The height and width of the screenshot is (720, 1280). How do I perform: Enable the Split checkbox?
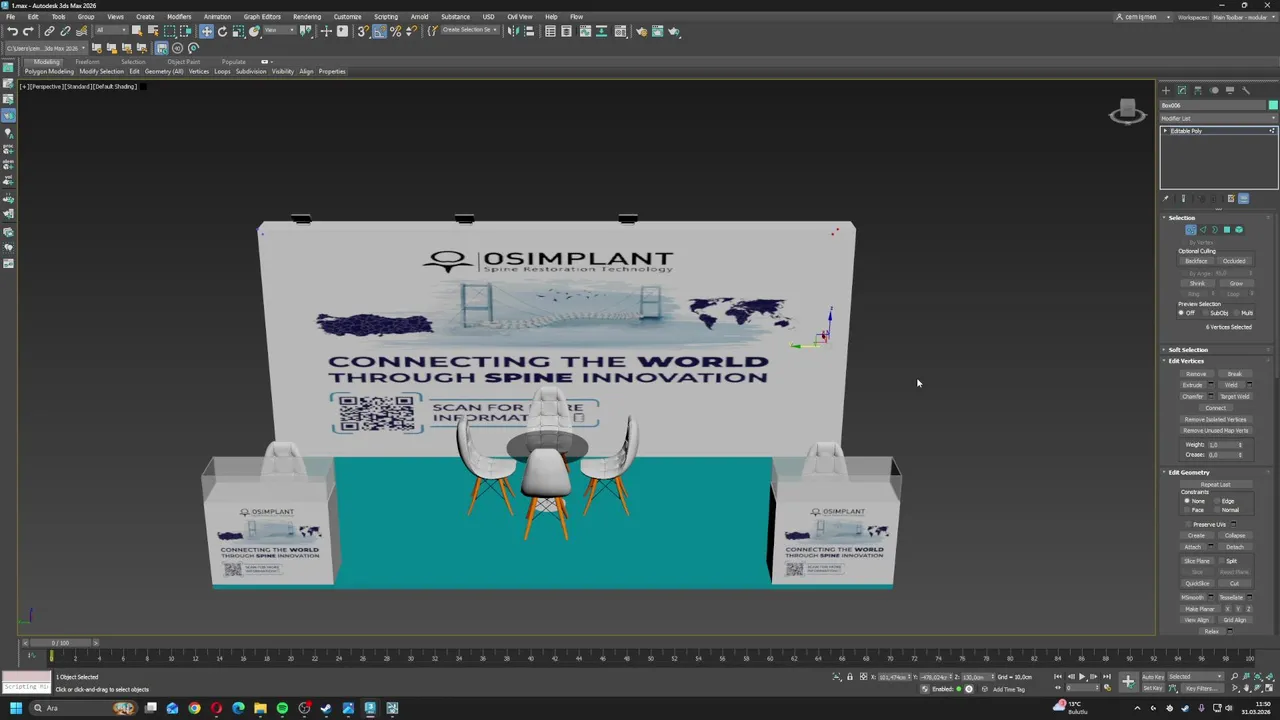tap(1222, 561)
